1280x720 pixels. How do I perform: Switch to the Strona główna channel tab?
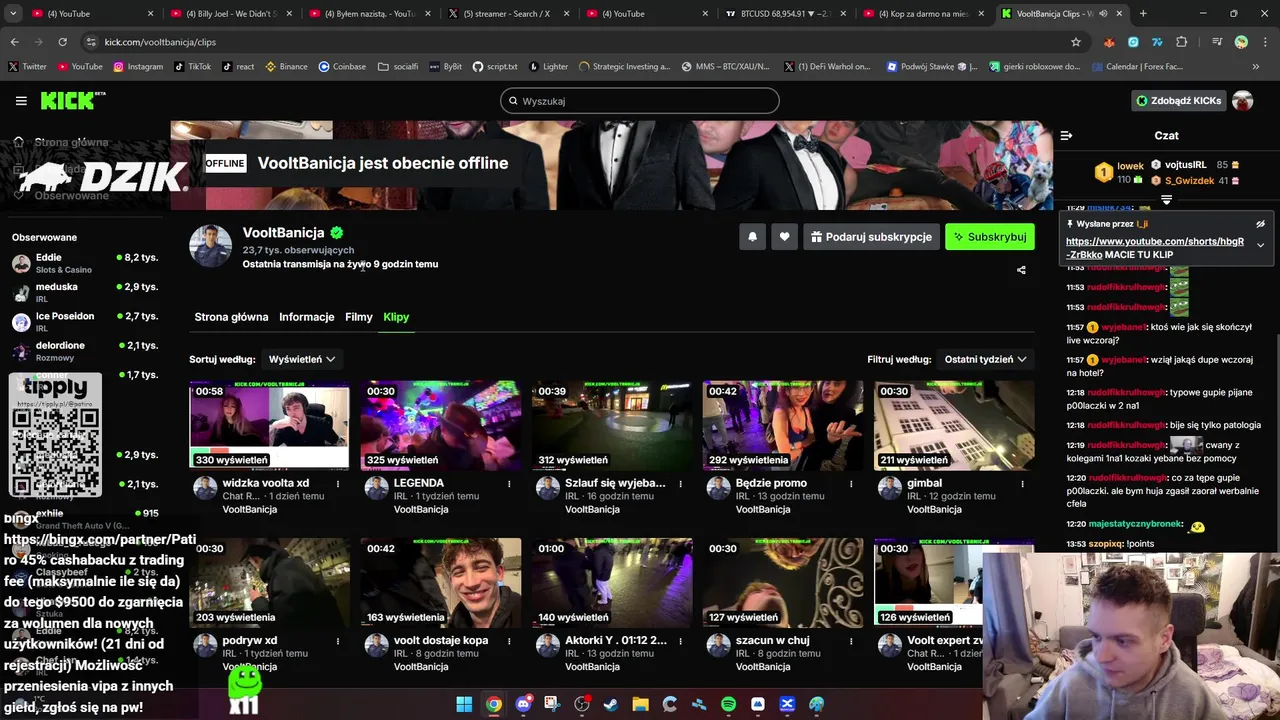[231, 317]
